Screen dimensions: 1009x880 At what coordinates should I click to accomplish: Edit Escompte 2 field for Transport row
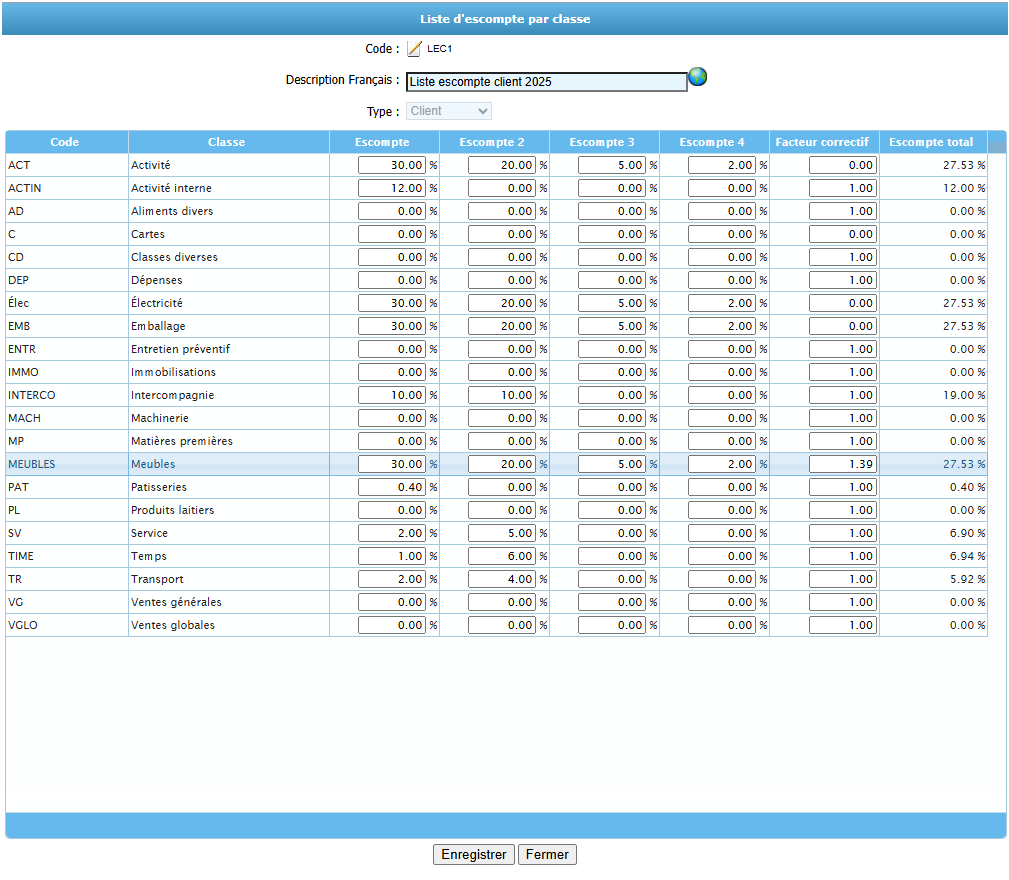tap(502, 580)
